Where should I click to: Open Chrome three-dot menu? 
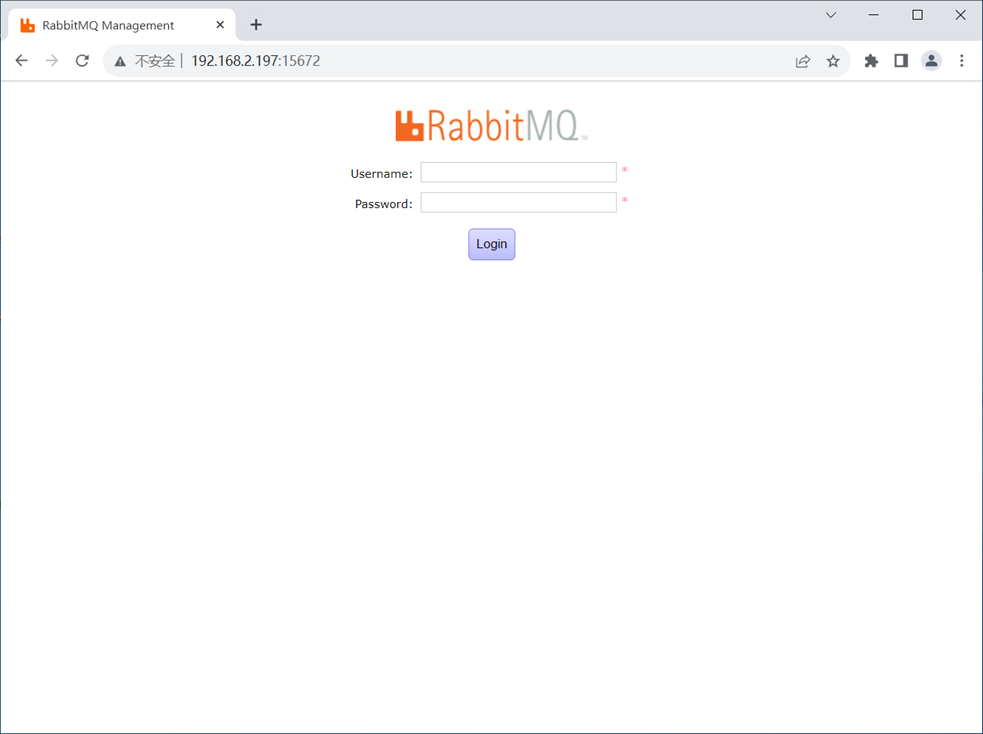pos(962,61)
